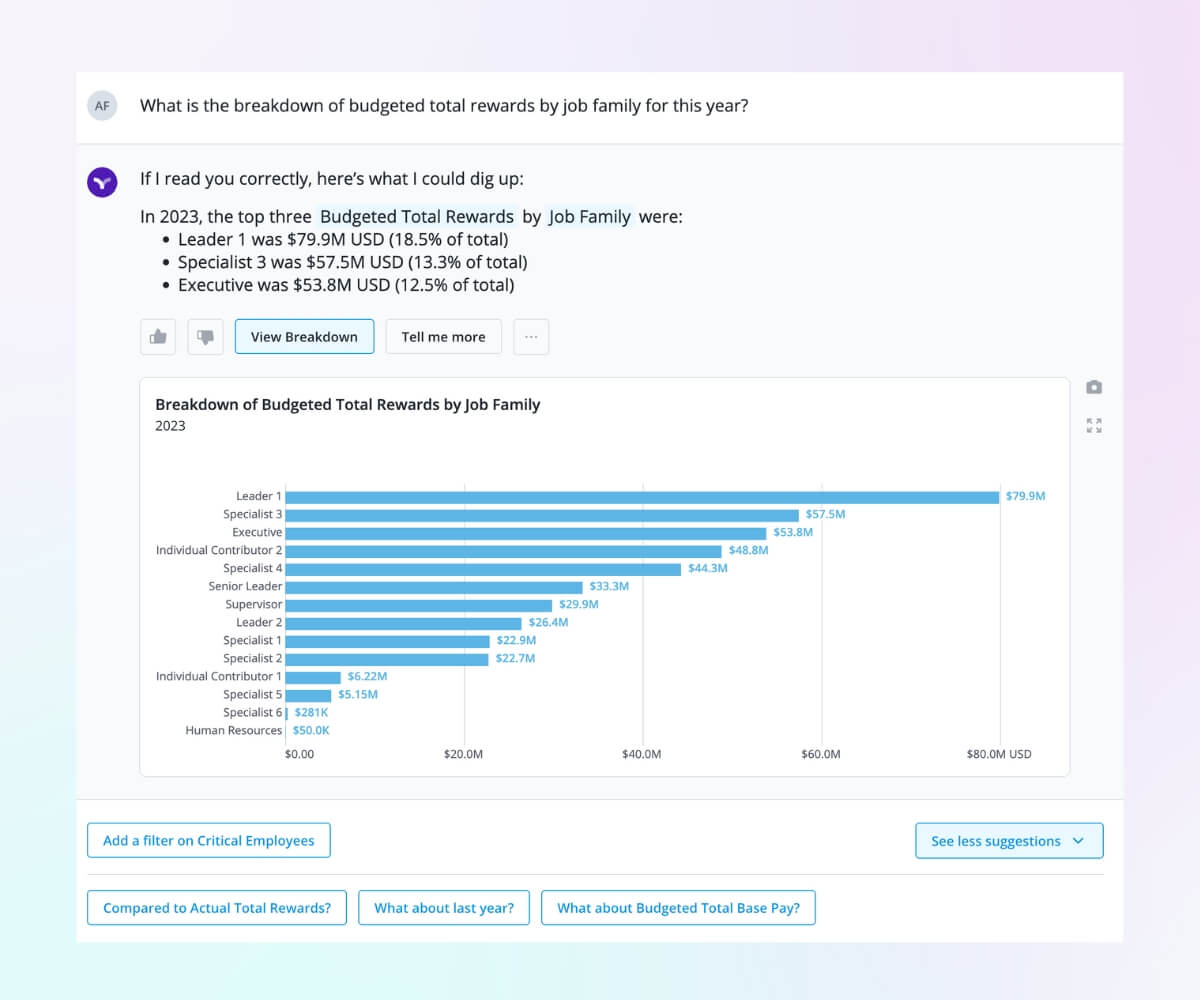
Task: Select the Leader 2 bar
Action: [403, 623]
